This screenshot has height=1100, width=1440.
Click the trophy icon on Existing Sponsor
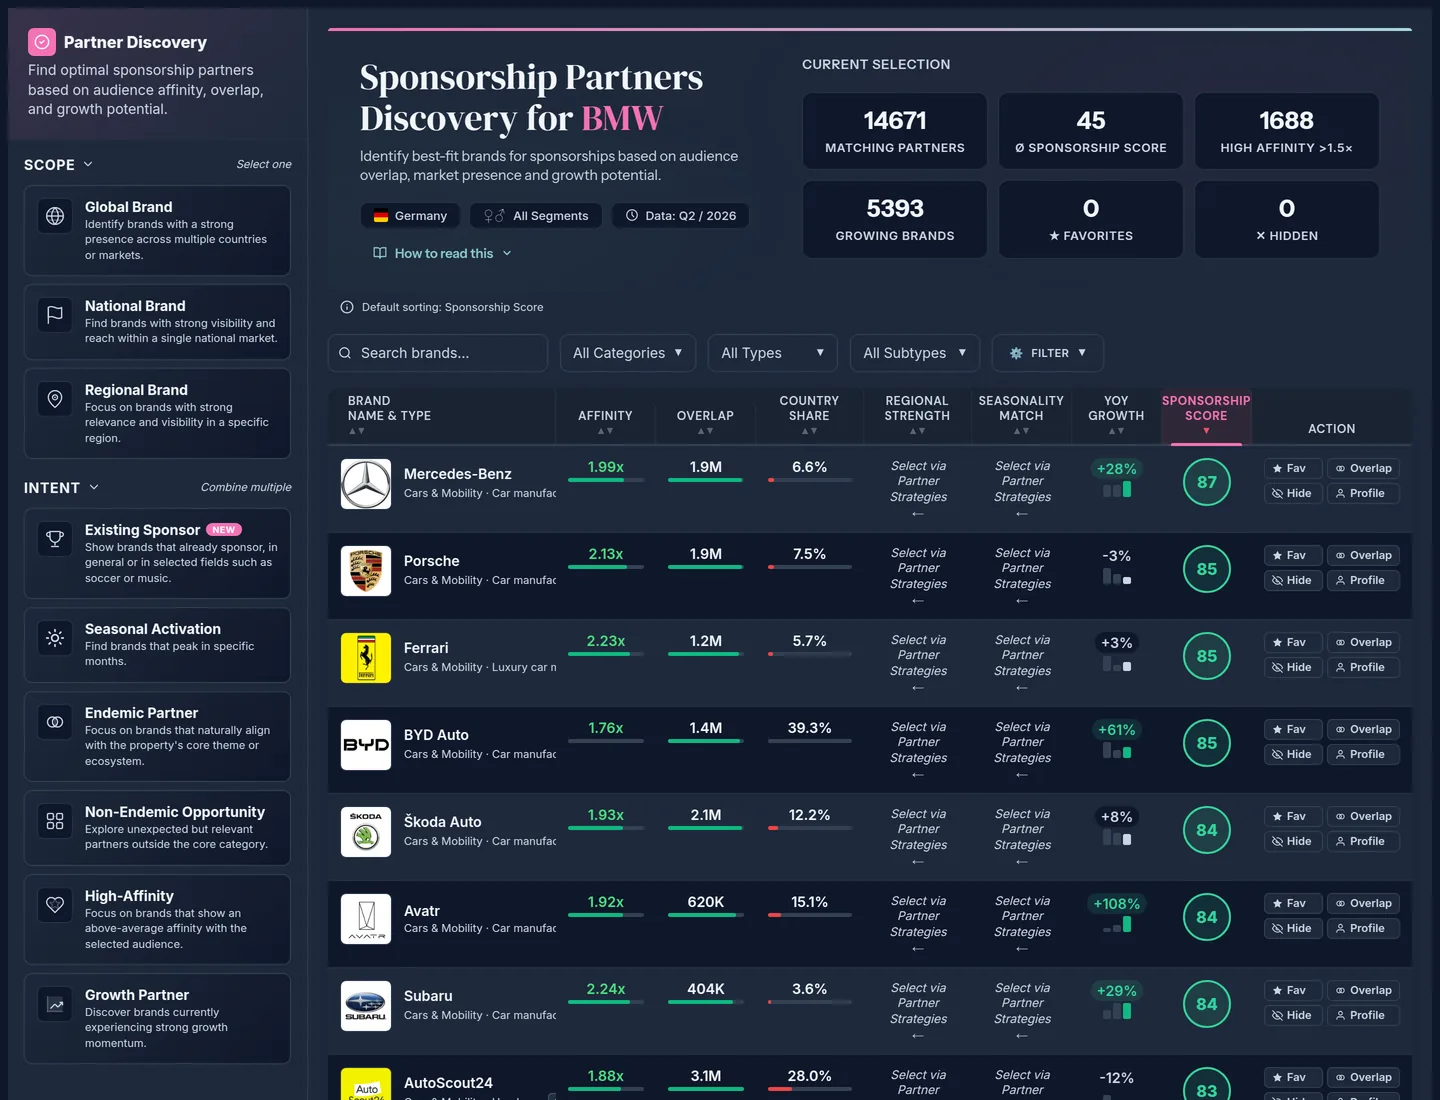coord(55,539)
